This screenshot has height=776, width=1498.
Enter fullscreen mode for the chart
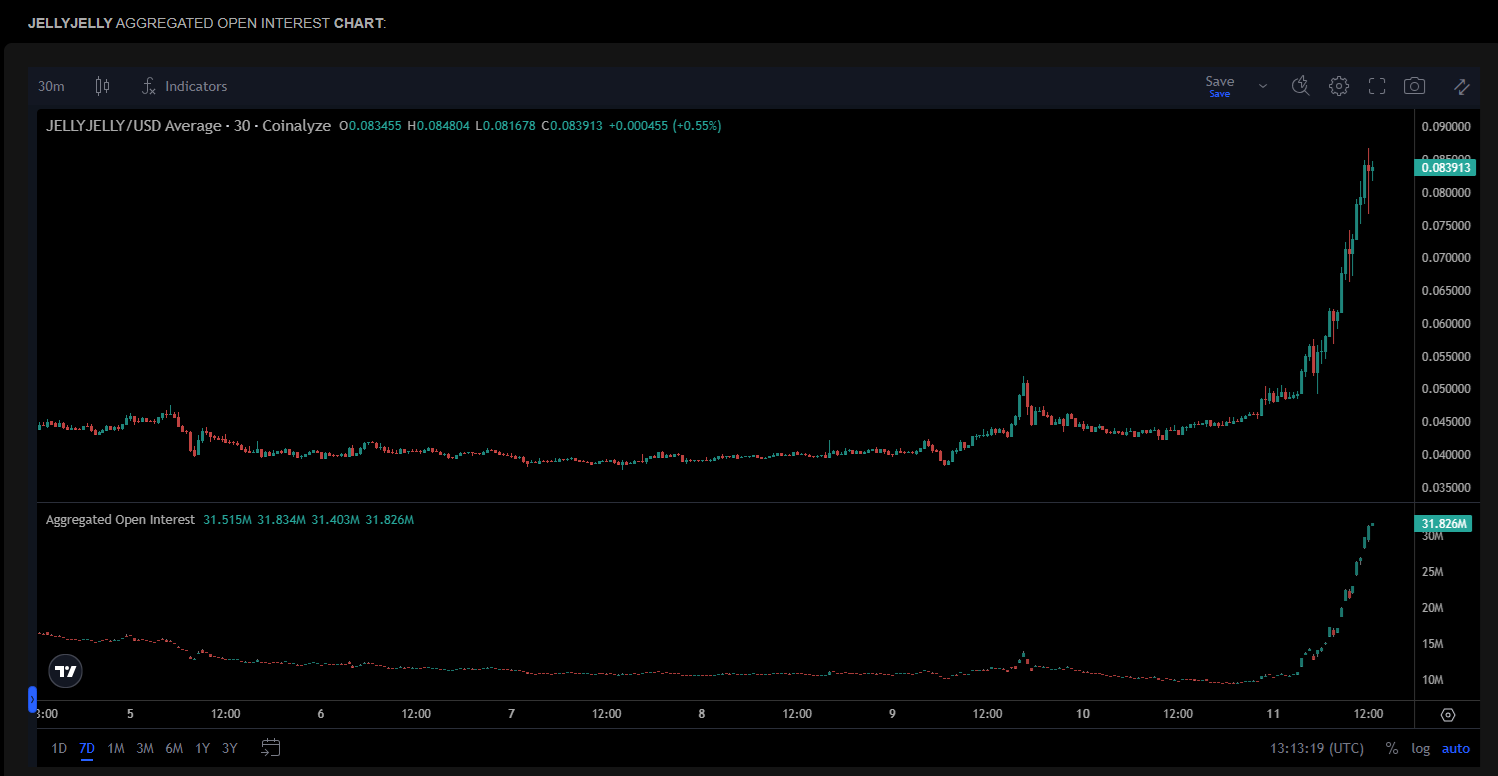1377,86
